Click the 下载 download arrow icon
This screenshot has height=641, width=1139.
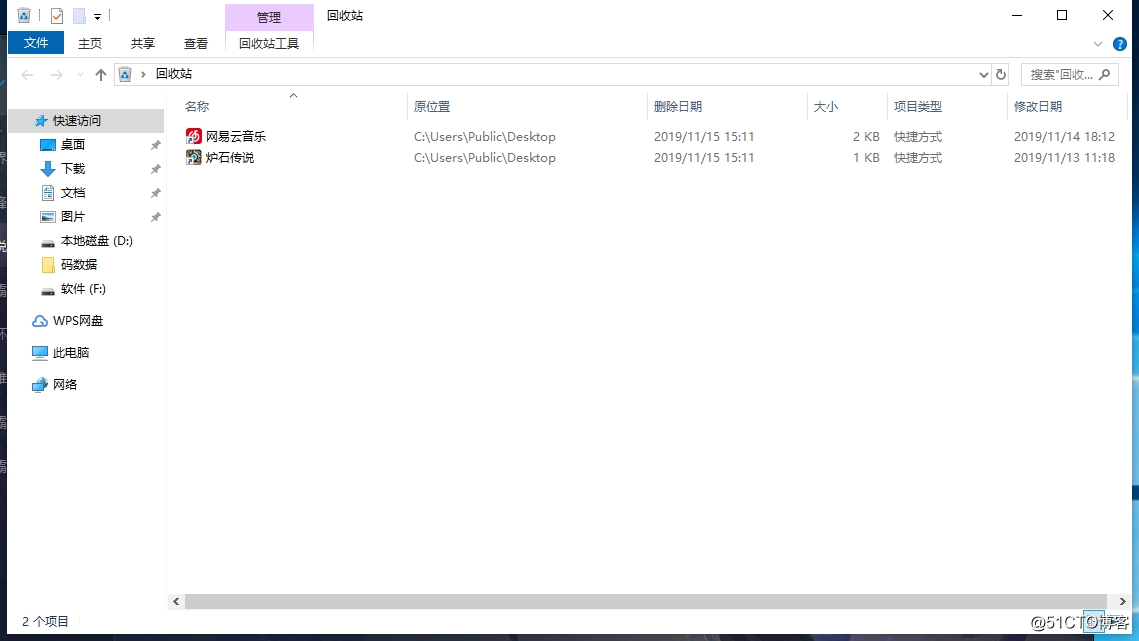tap(48, 169)
